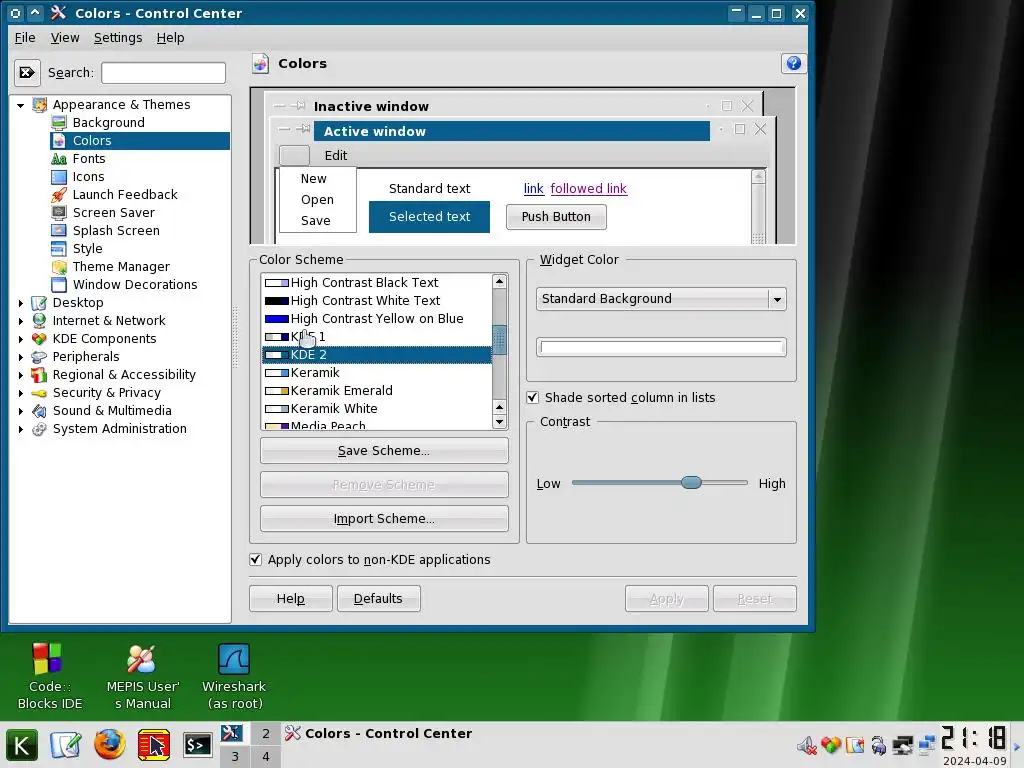Open MEPIS User's Manual desktop icon
This screenshot has width=1024, height=768.
(x=141, y=659)
